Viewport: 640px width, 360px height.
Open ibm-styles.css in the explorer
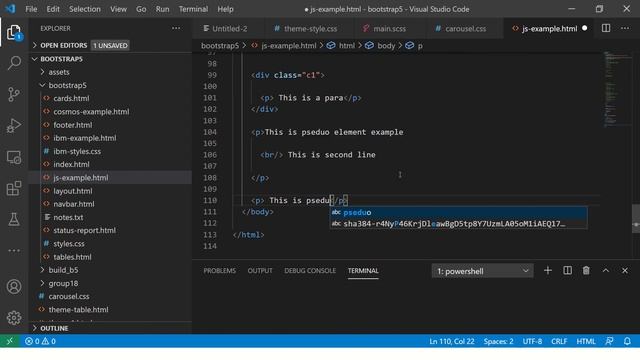(x=77, y=151)
